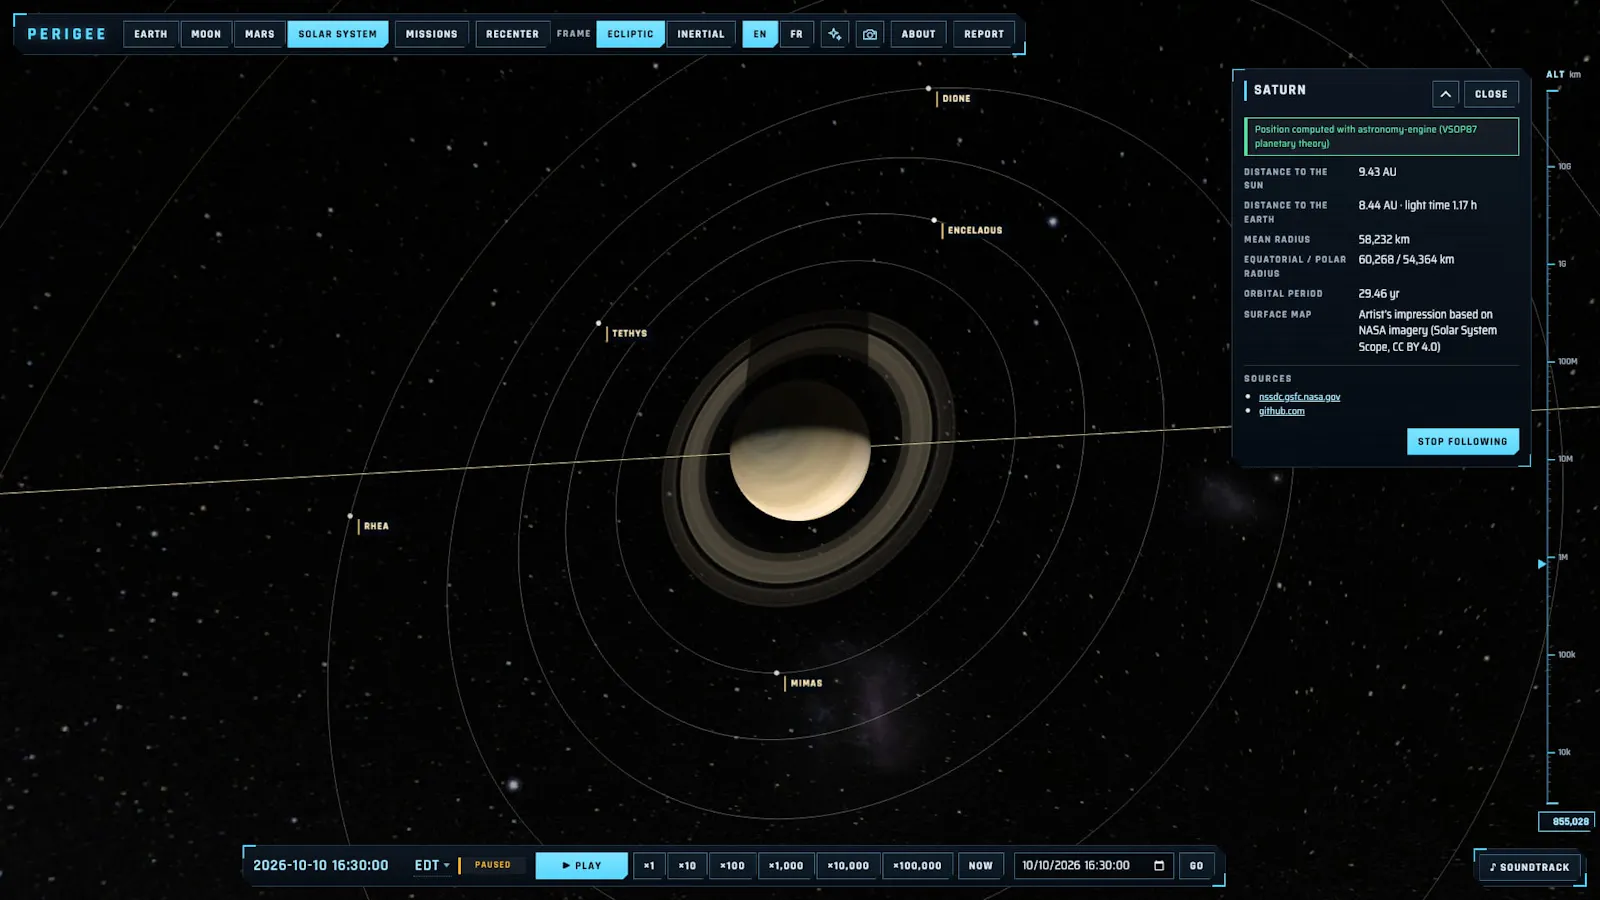1600x900 pixels.
Task: Close the Saturn info panel
Action: tap(1491, 94)
